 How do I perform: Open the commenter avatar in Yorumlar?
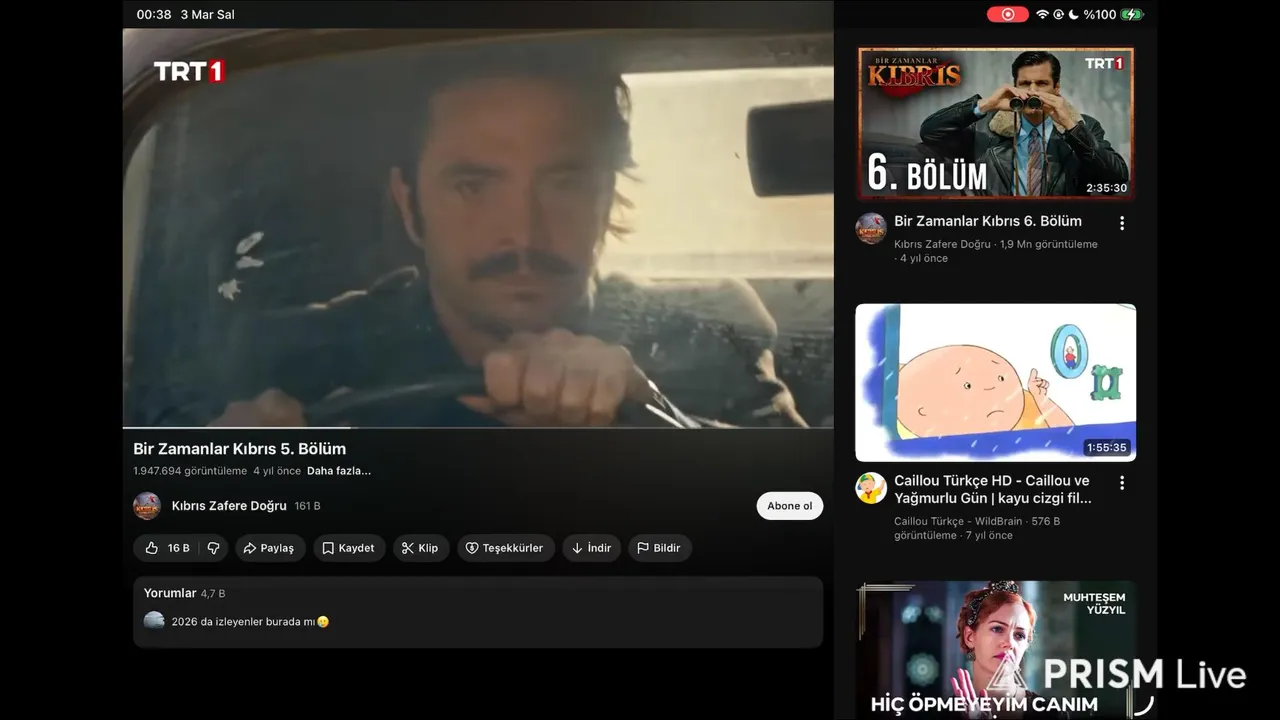[x=154, y=621]
